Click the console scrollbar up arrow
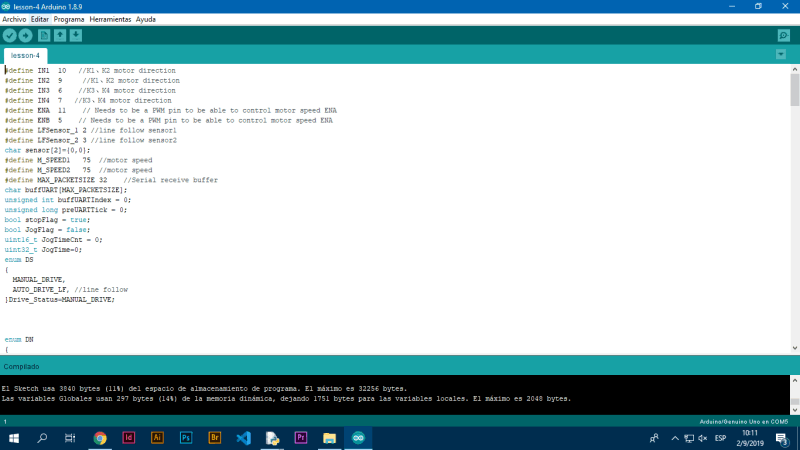 tap(795, 380)
